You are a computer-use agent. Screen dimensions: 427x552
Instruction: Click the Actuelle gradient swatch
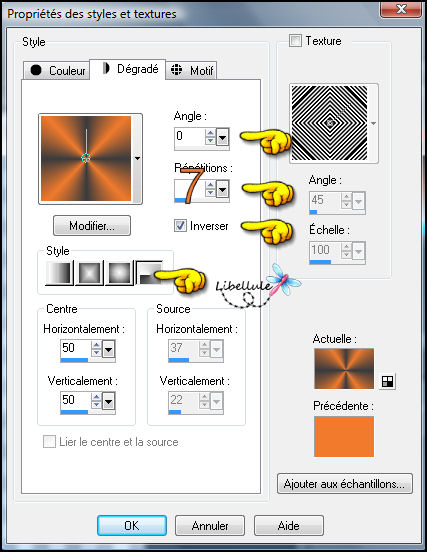point(344,369)
